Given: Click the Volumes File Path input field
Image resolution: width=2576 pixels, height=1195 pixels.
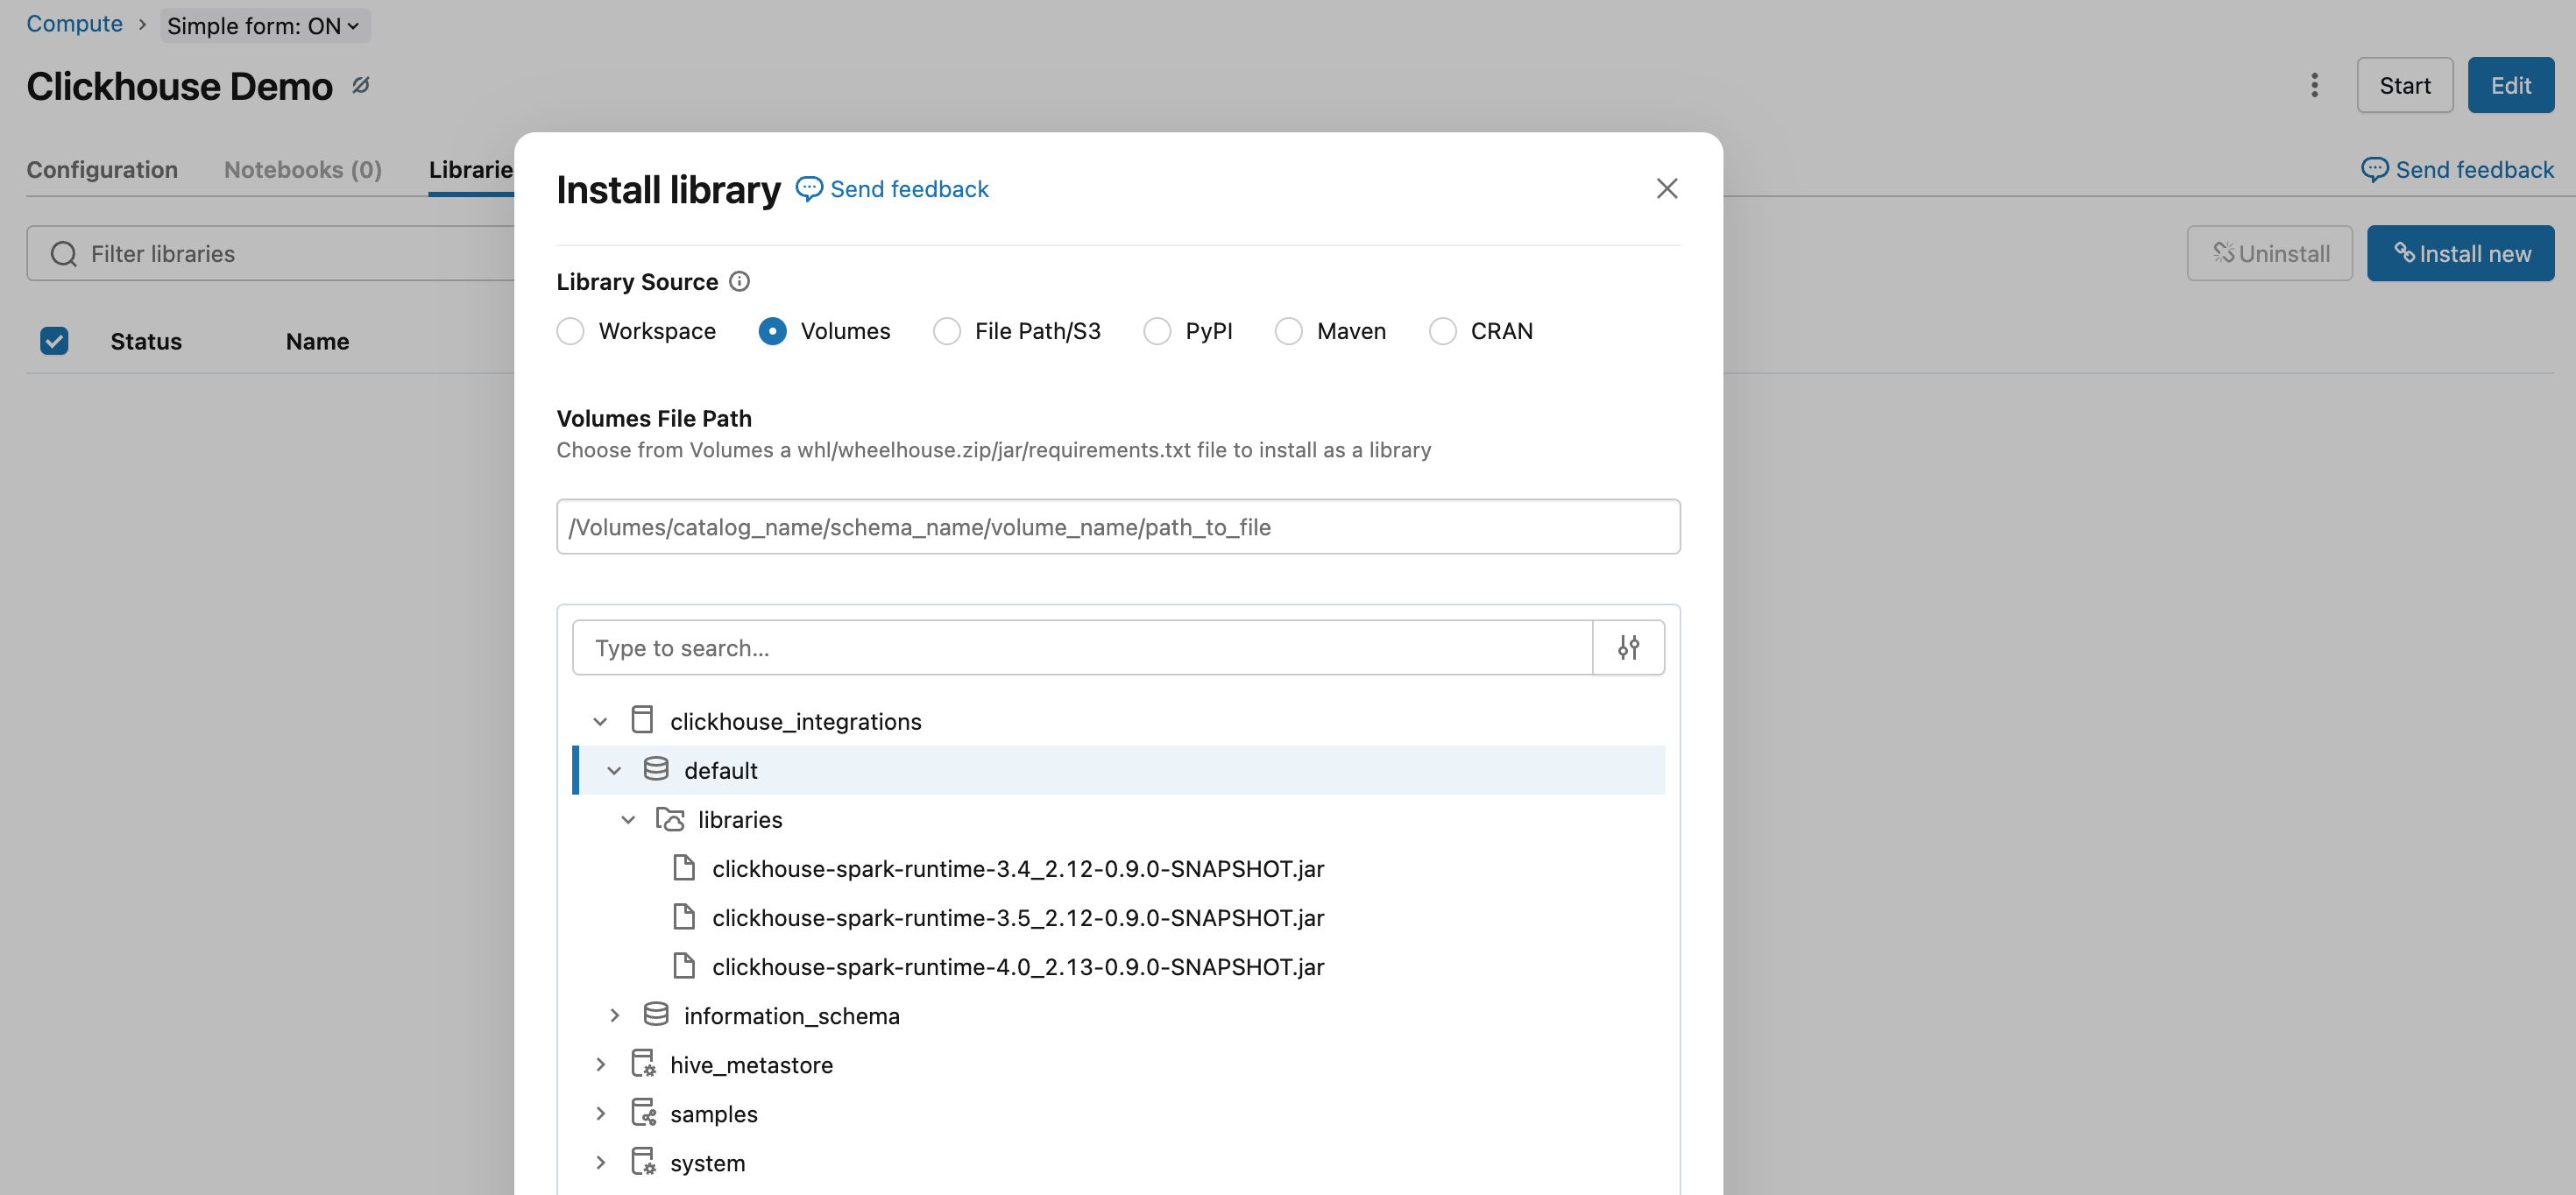Looking at the screenshot, I should tap(1117, 527).
